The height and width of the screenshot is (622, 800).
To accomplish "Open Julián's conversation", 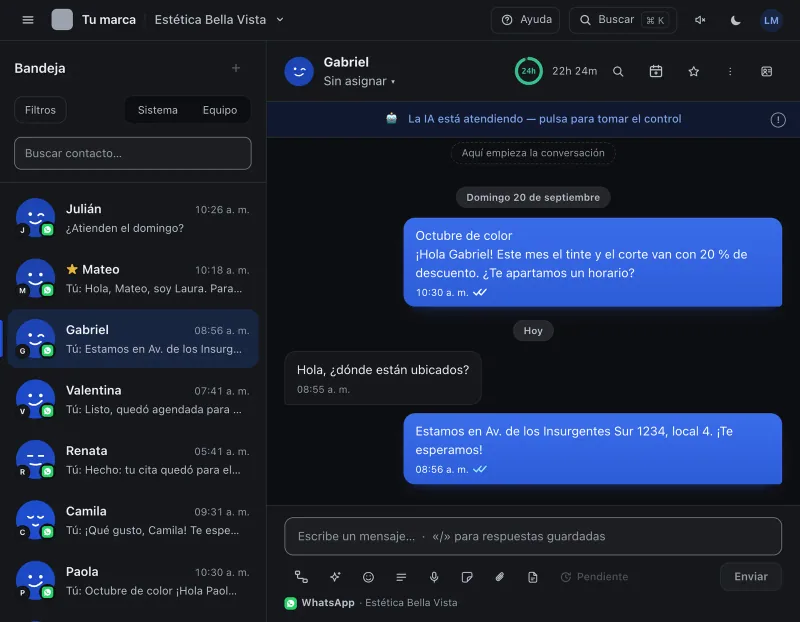I will (133, 218).
